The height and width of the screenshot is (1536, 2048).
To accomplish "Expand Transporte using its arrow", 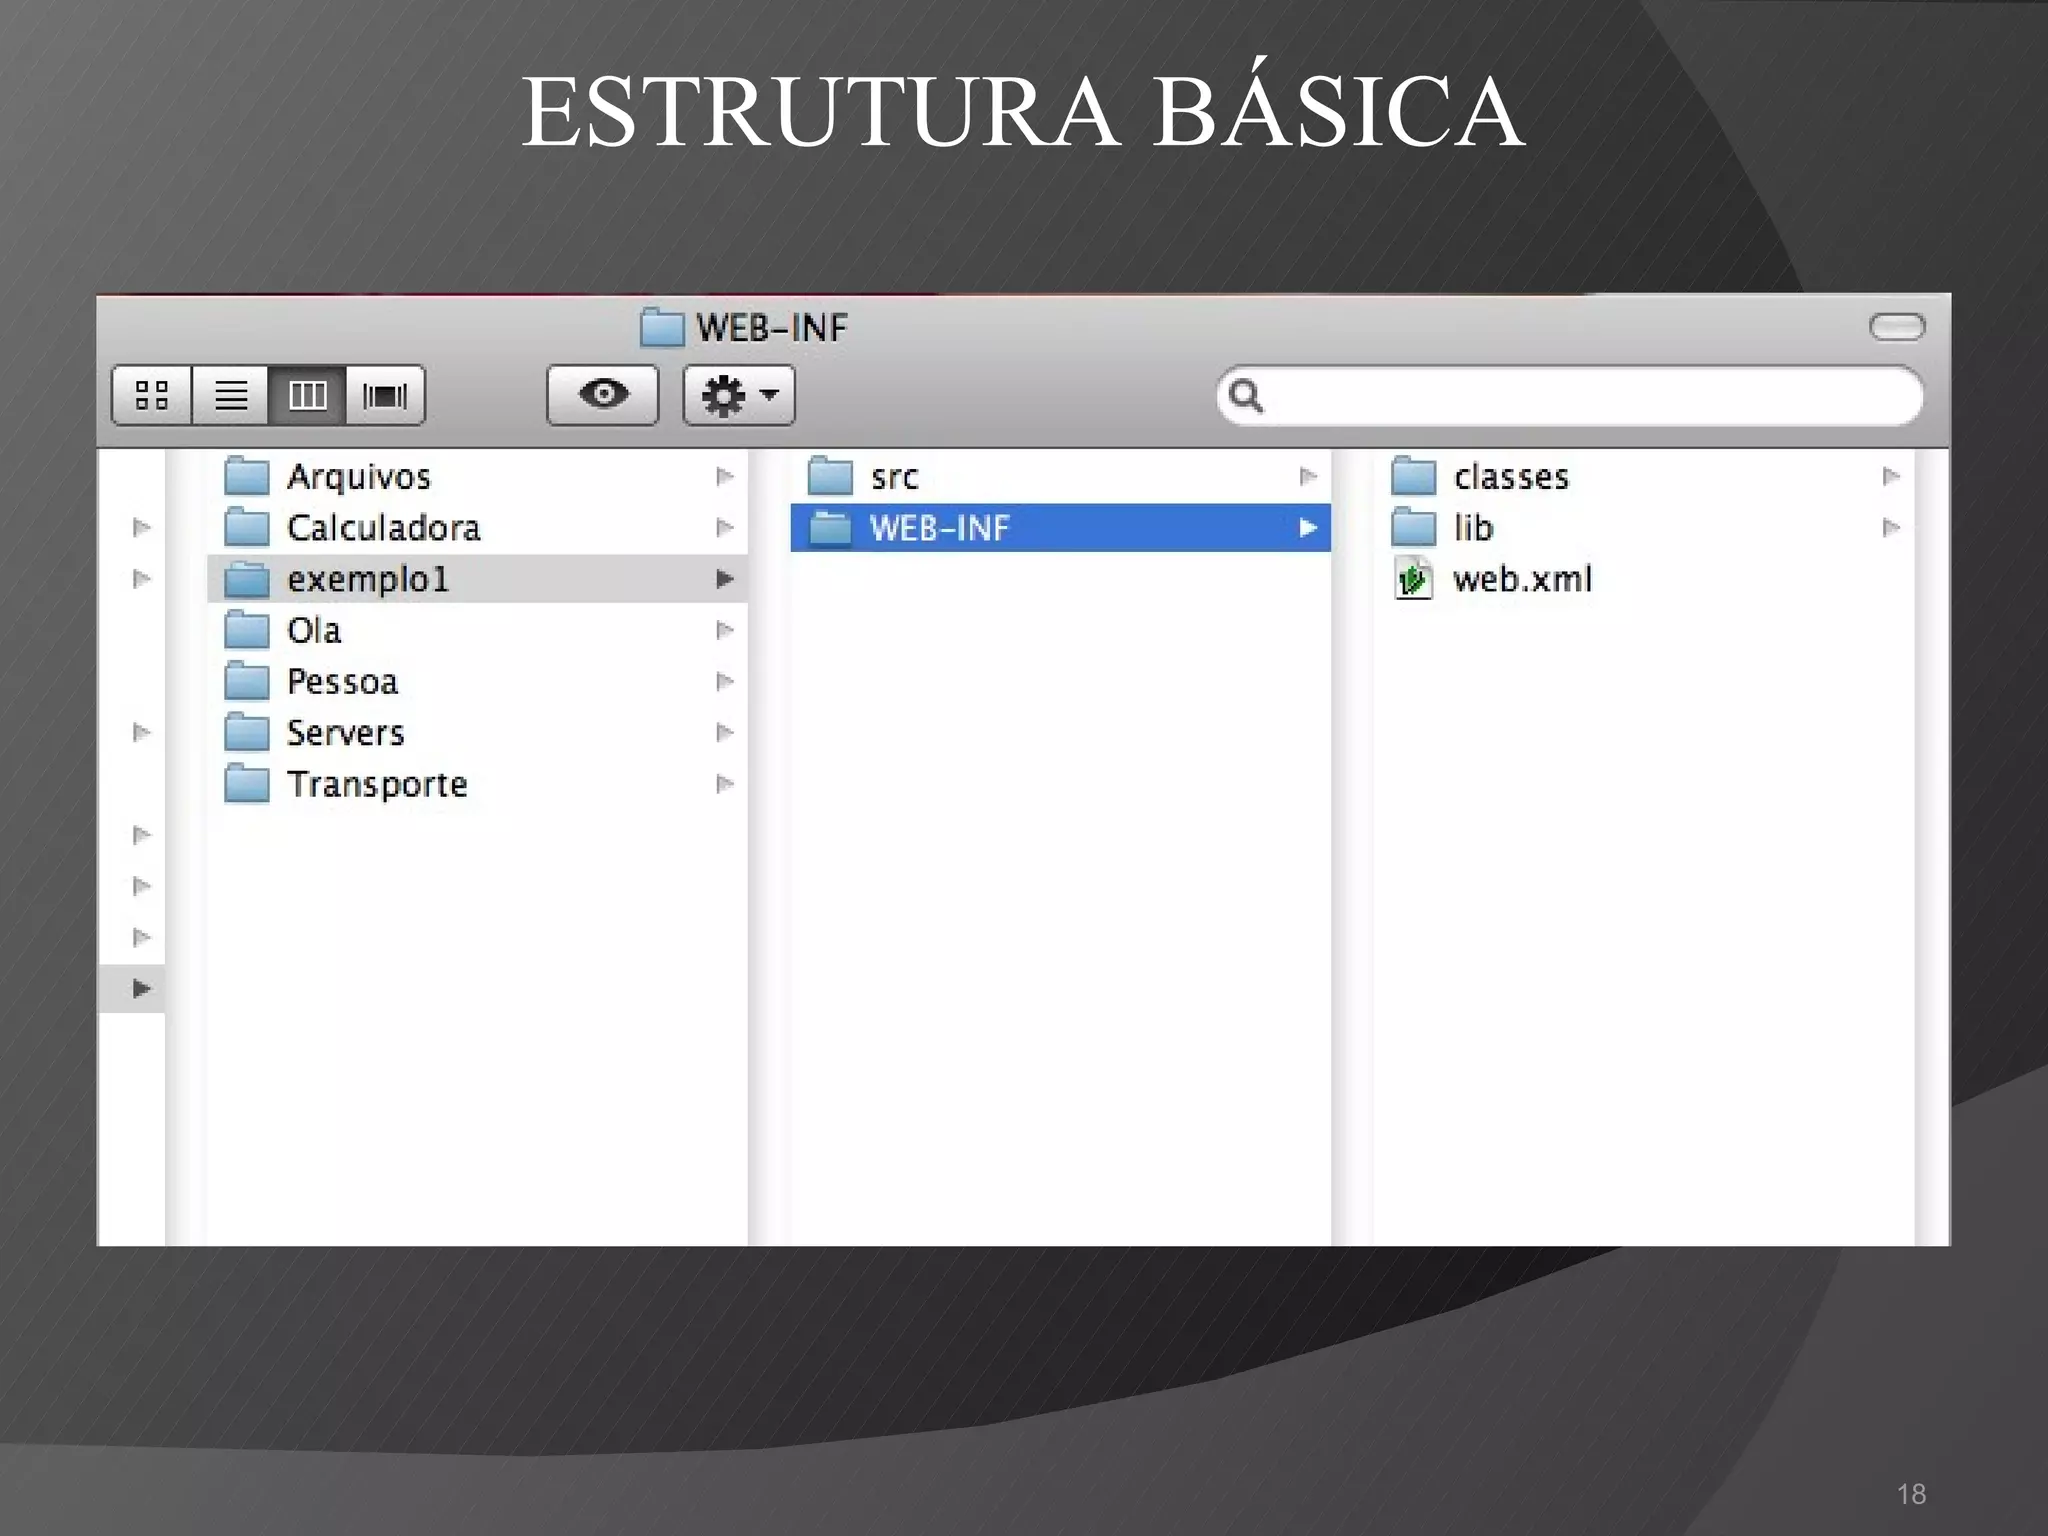I will point(725,784).
